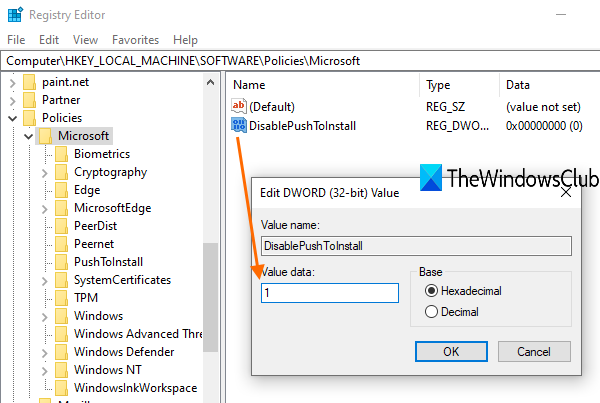Select the Cryptography folder icon

(x=62, y=172)
